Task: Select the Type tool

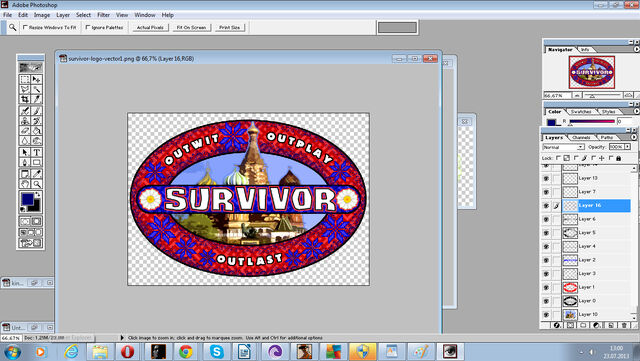Action: point(36,152)
